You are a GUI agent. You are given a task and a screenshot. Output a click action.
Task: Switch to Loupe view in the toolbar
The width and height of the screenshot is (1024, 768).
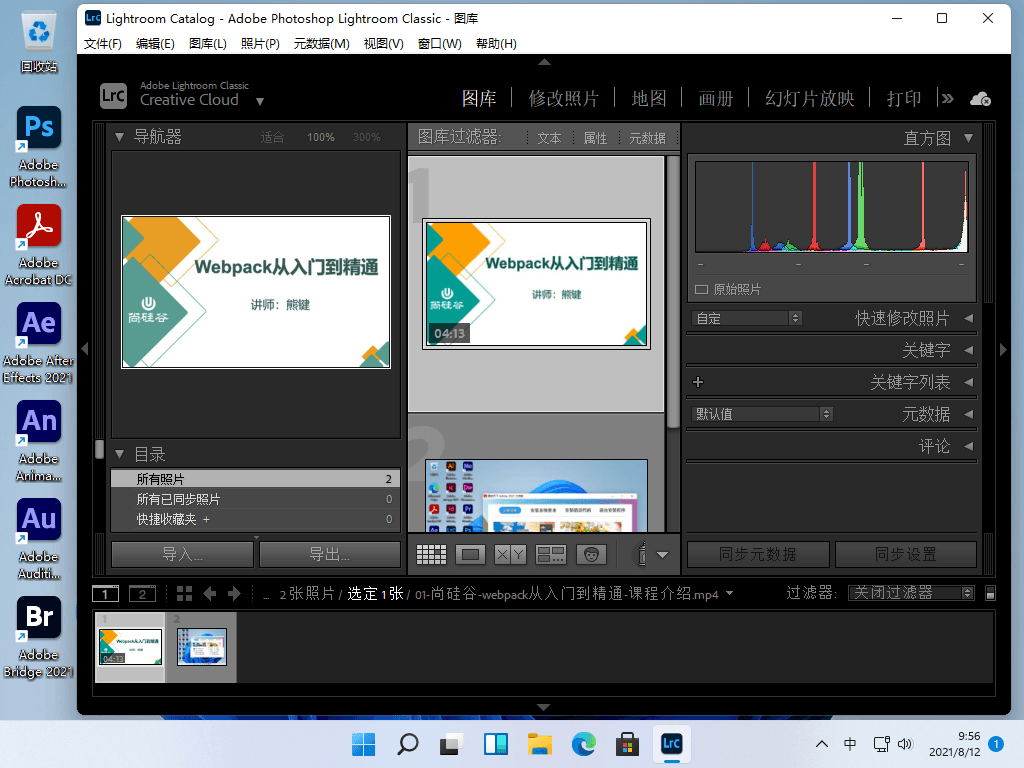[x=470, y=554]
